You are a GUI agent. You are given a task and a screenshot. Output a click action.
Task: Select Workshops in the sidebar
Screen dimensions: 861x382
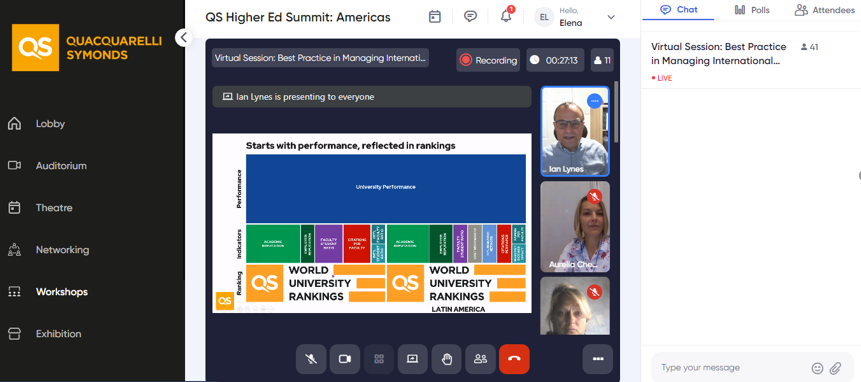click(x=62, y=292)
